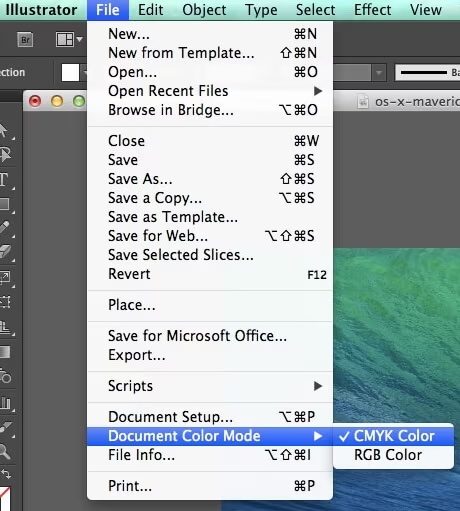Select the Pencil tool
The width and height of the screenshot is (460, 511).
pos(5,227)
